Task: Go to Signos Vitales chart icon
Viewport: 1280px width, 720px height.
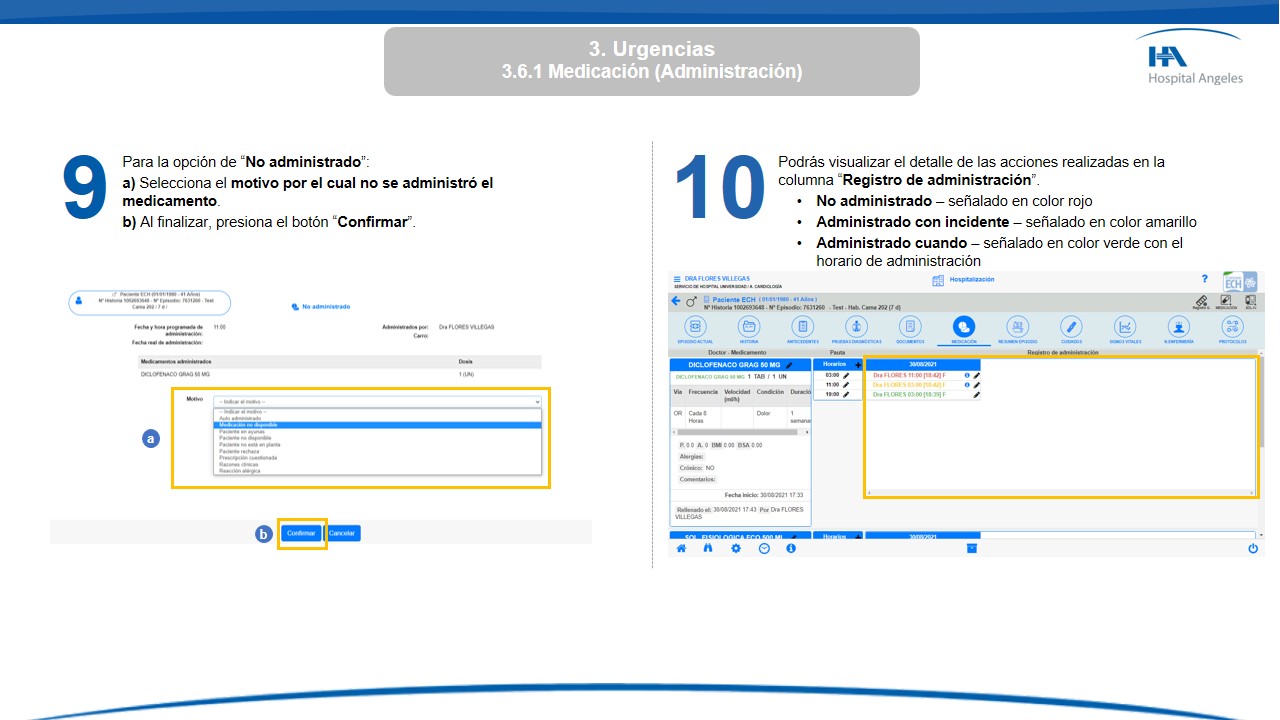Action: coord(1125,327)
